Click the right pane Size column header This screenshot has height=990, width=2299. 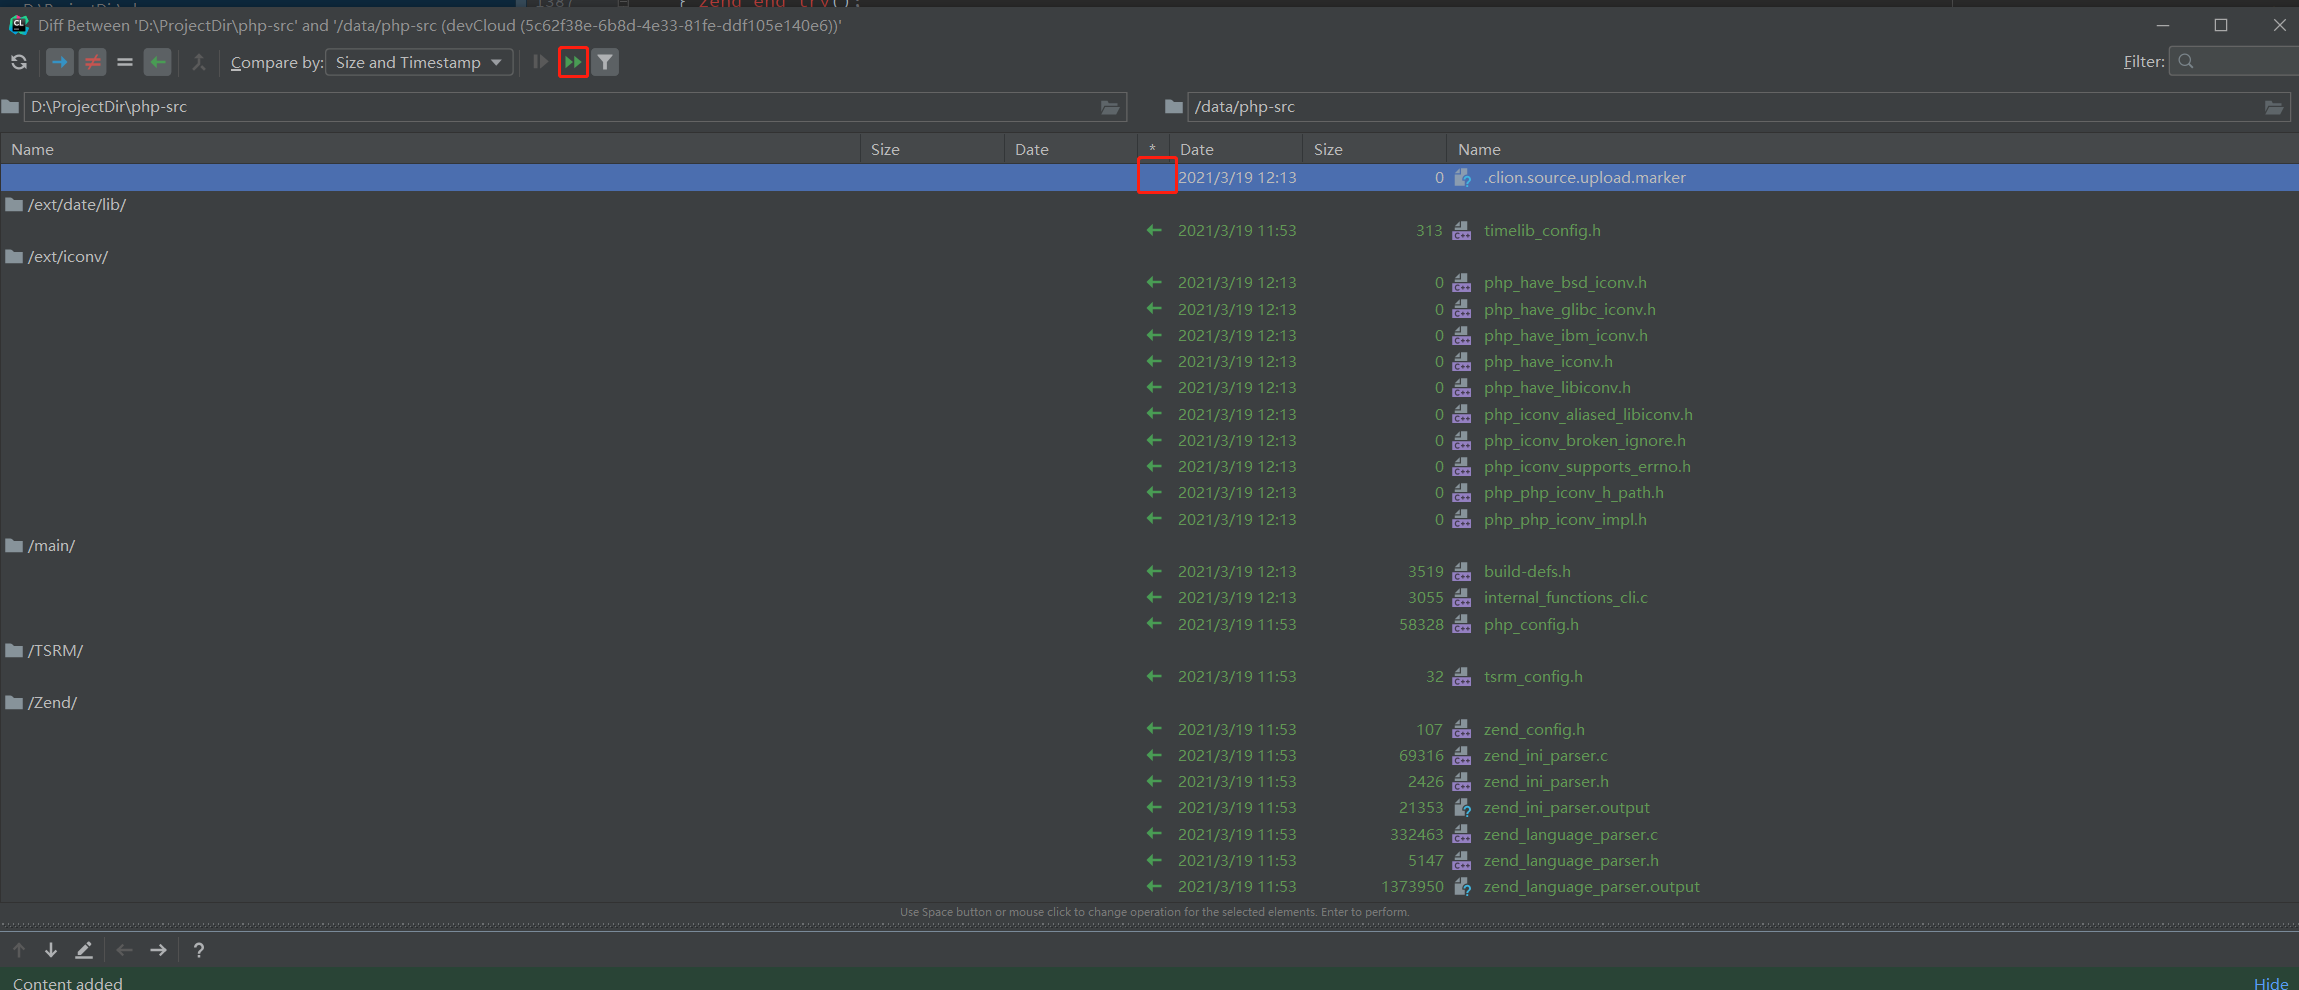pos(1328,149)
